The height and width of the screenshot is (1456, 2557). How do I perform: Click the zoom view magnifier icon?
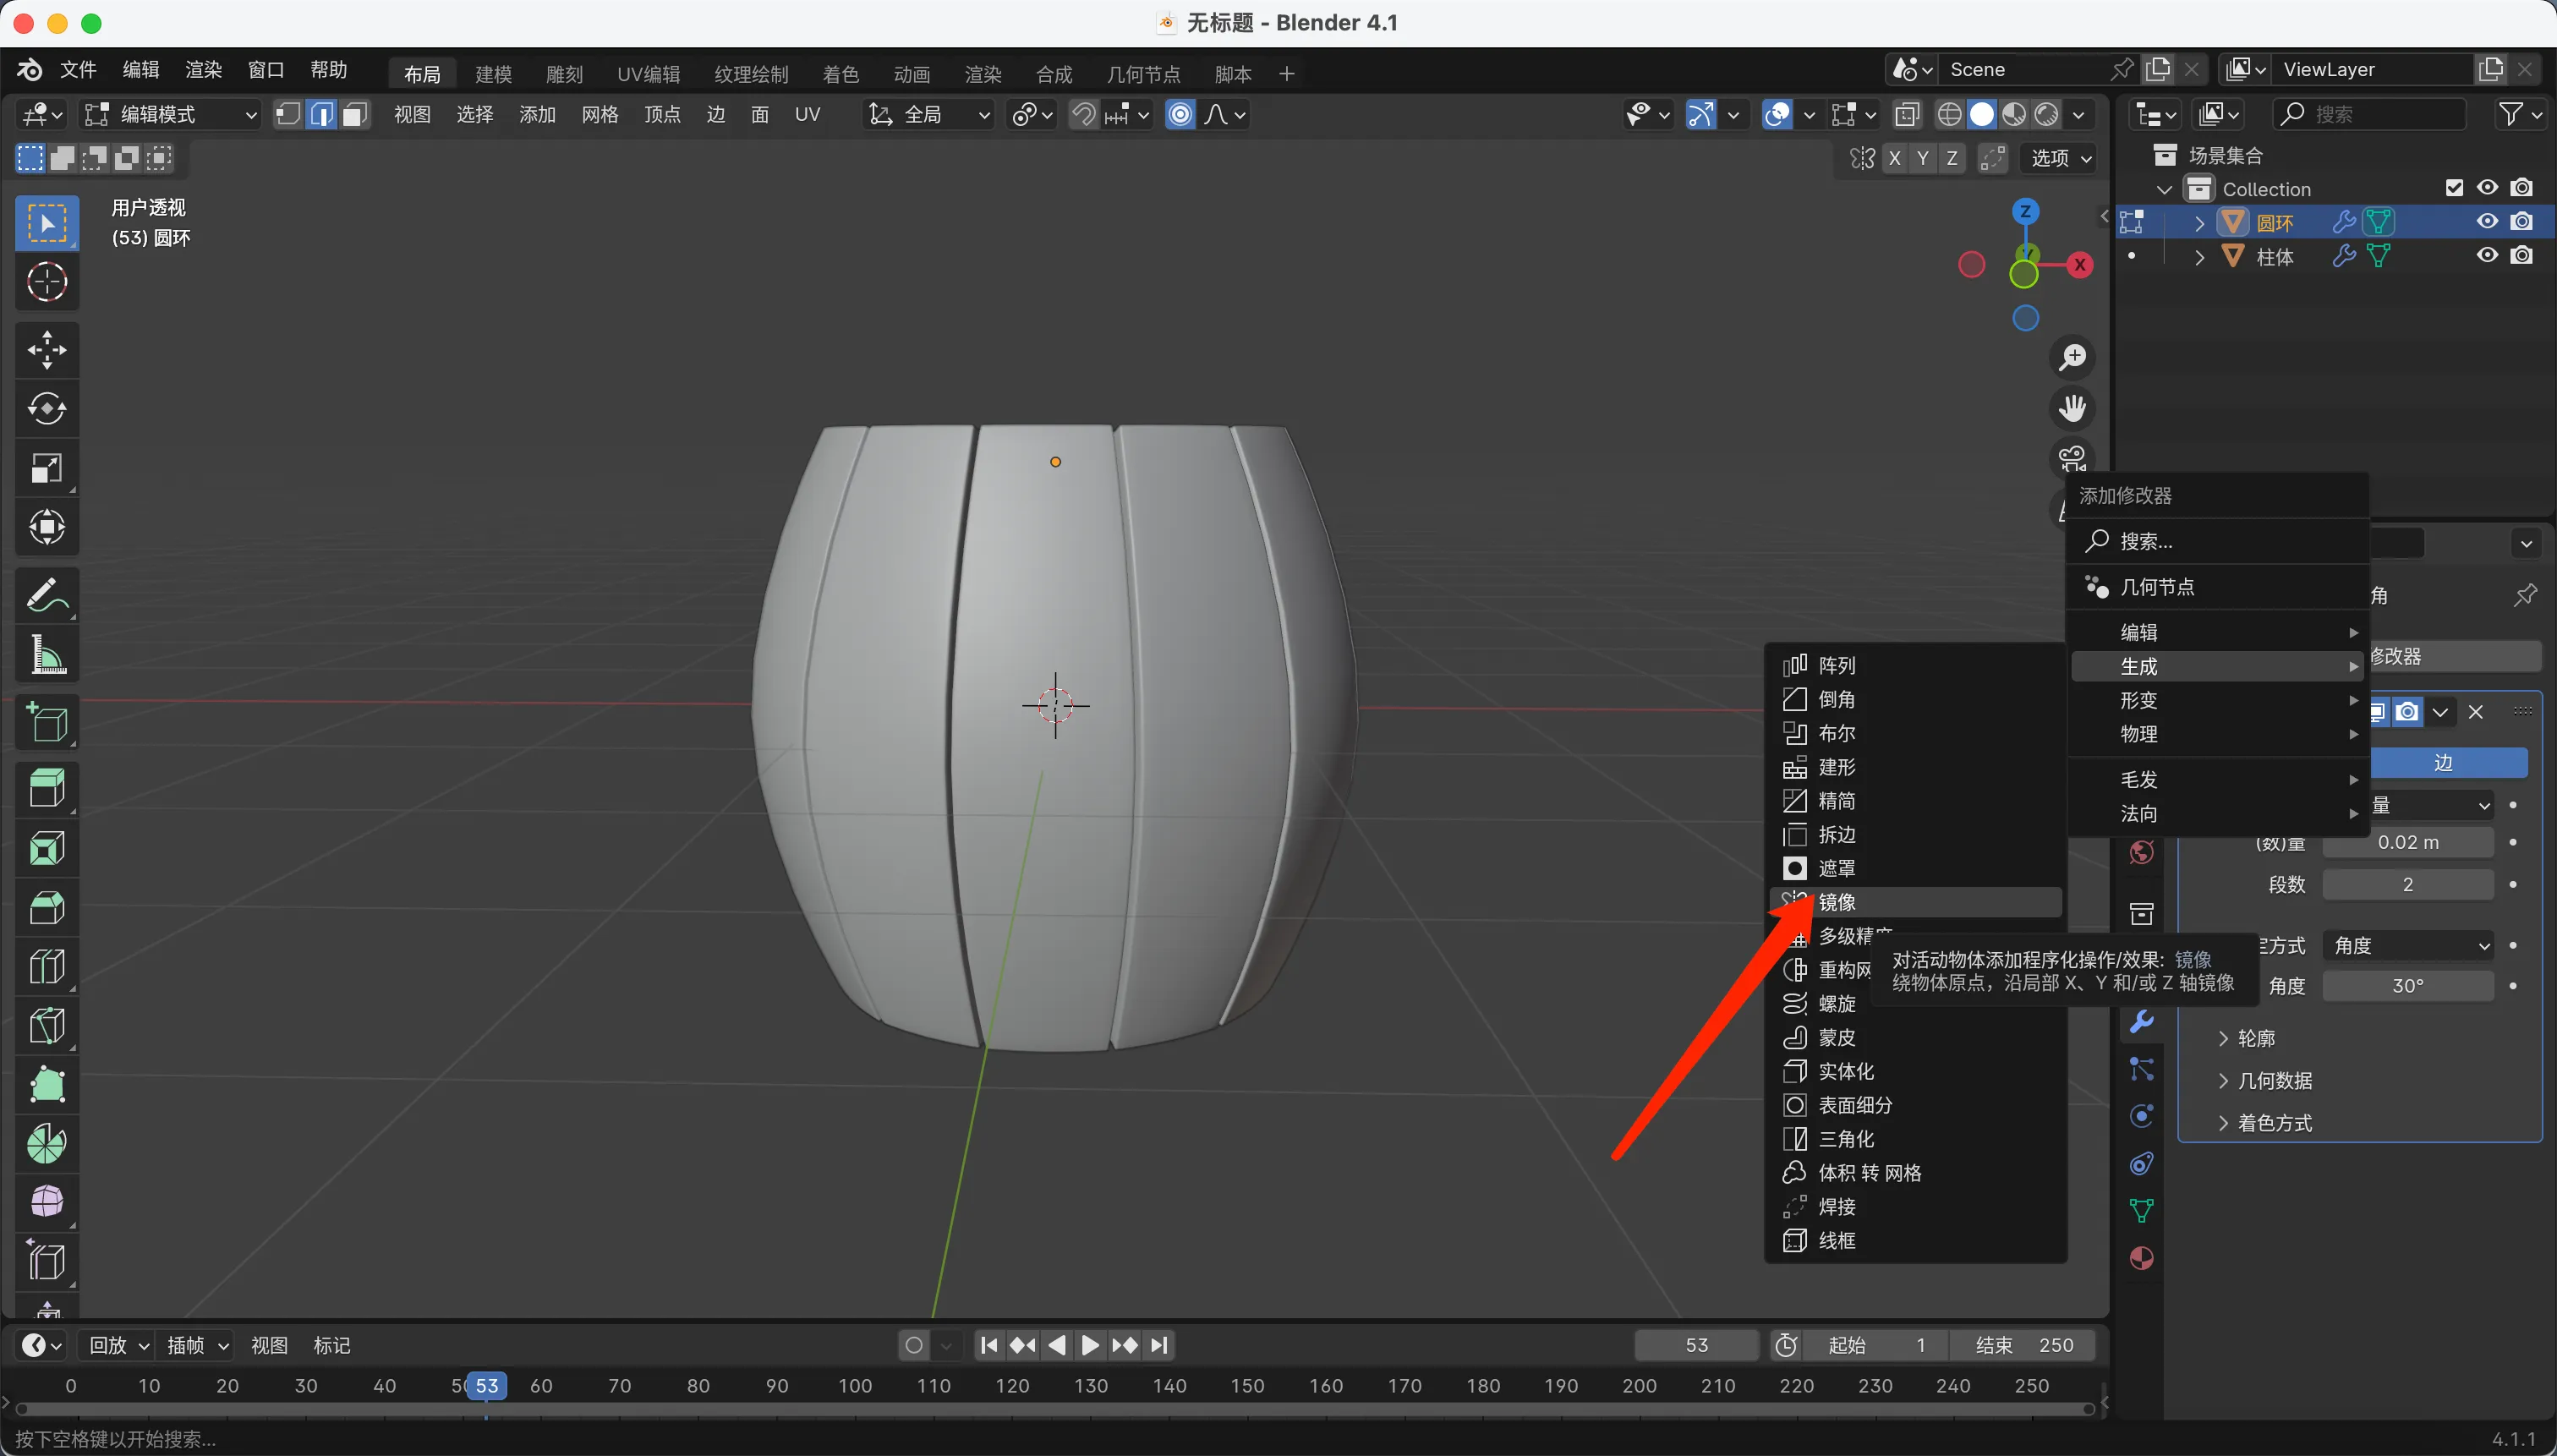pos(2073,357)
